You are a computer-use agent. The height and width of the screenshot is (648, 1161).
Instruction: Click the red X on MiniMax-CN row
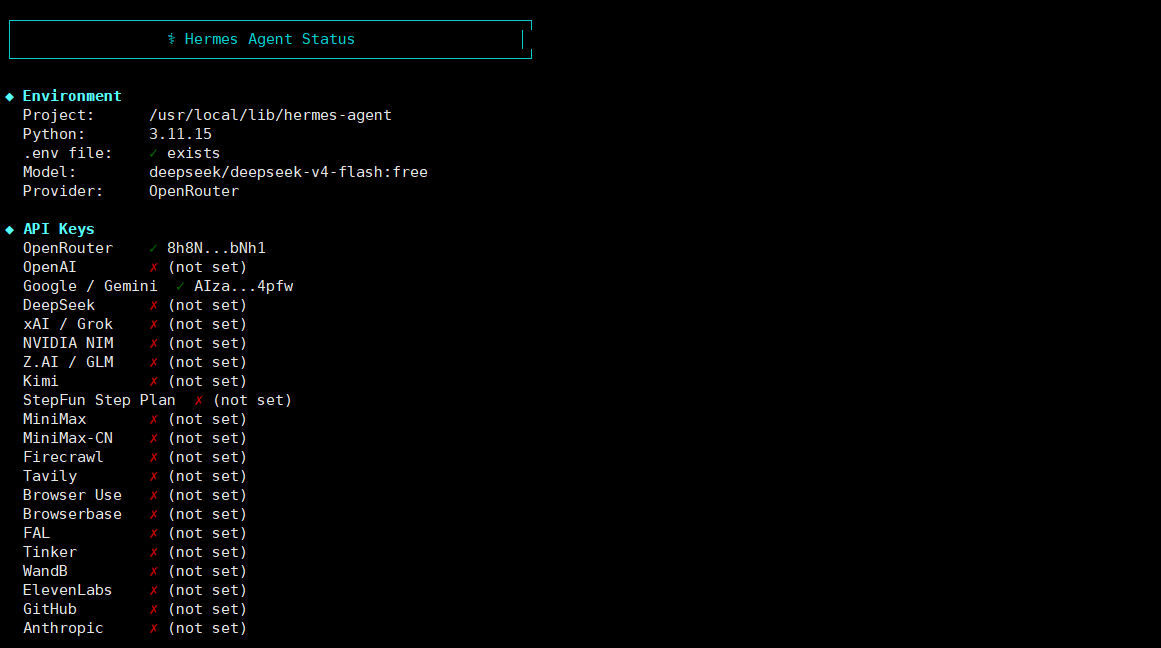[154, 438]
